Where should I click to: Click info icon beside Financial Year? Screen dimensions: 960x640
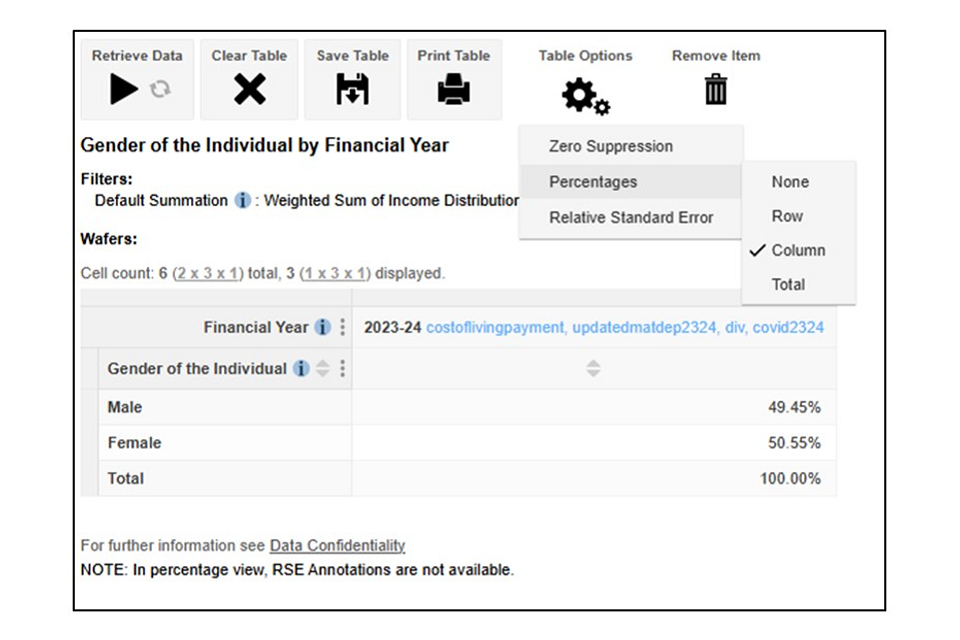click(x=322, y=327)
